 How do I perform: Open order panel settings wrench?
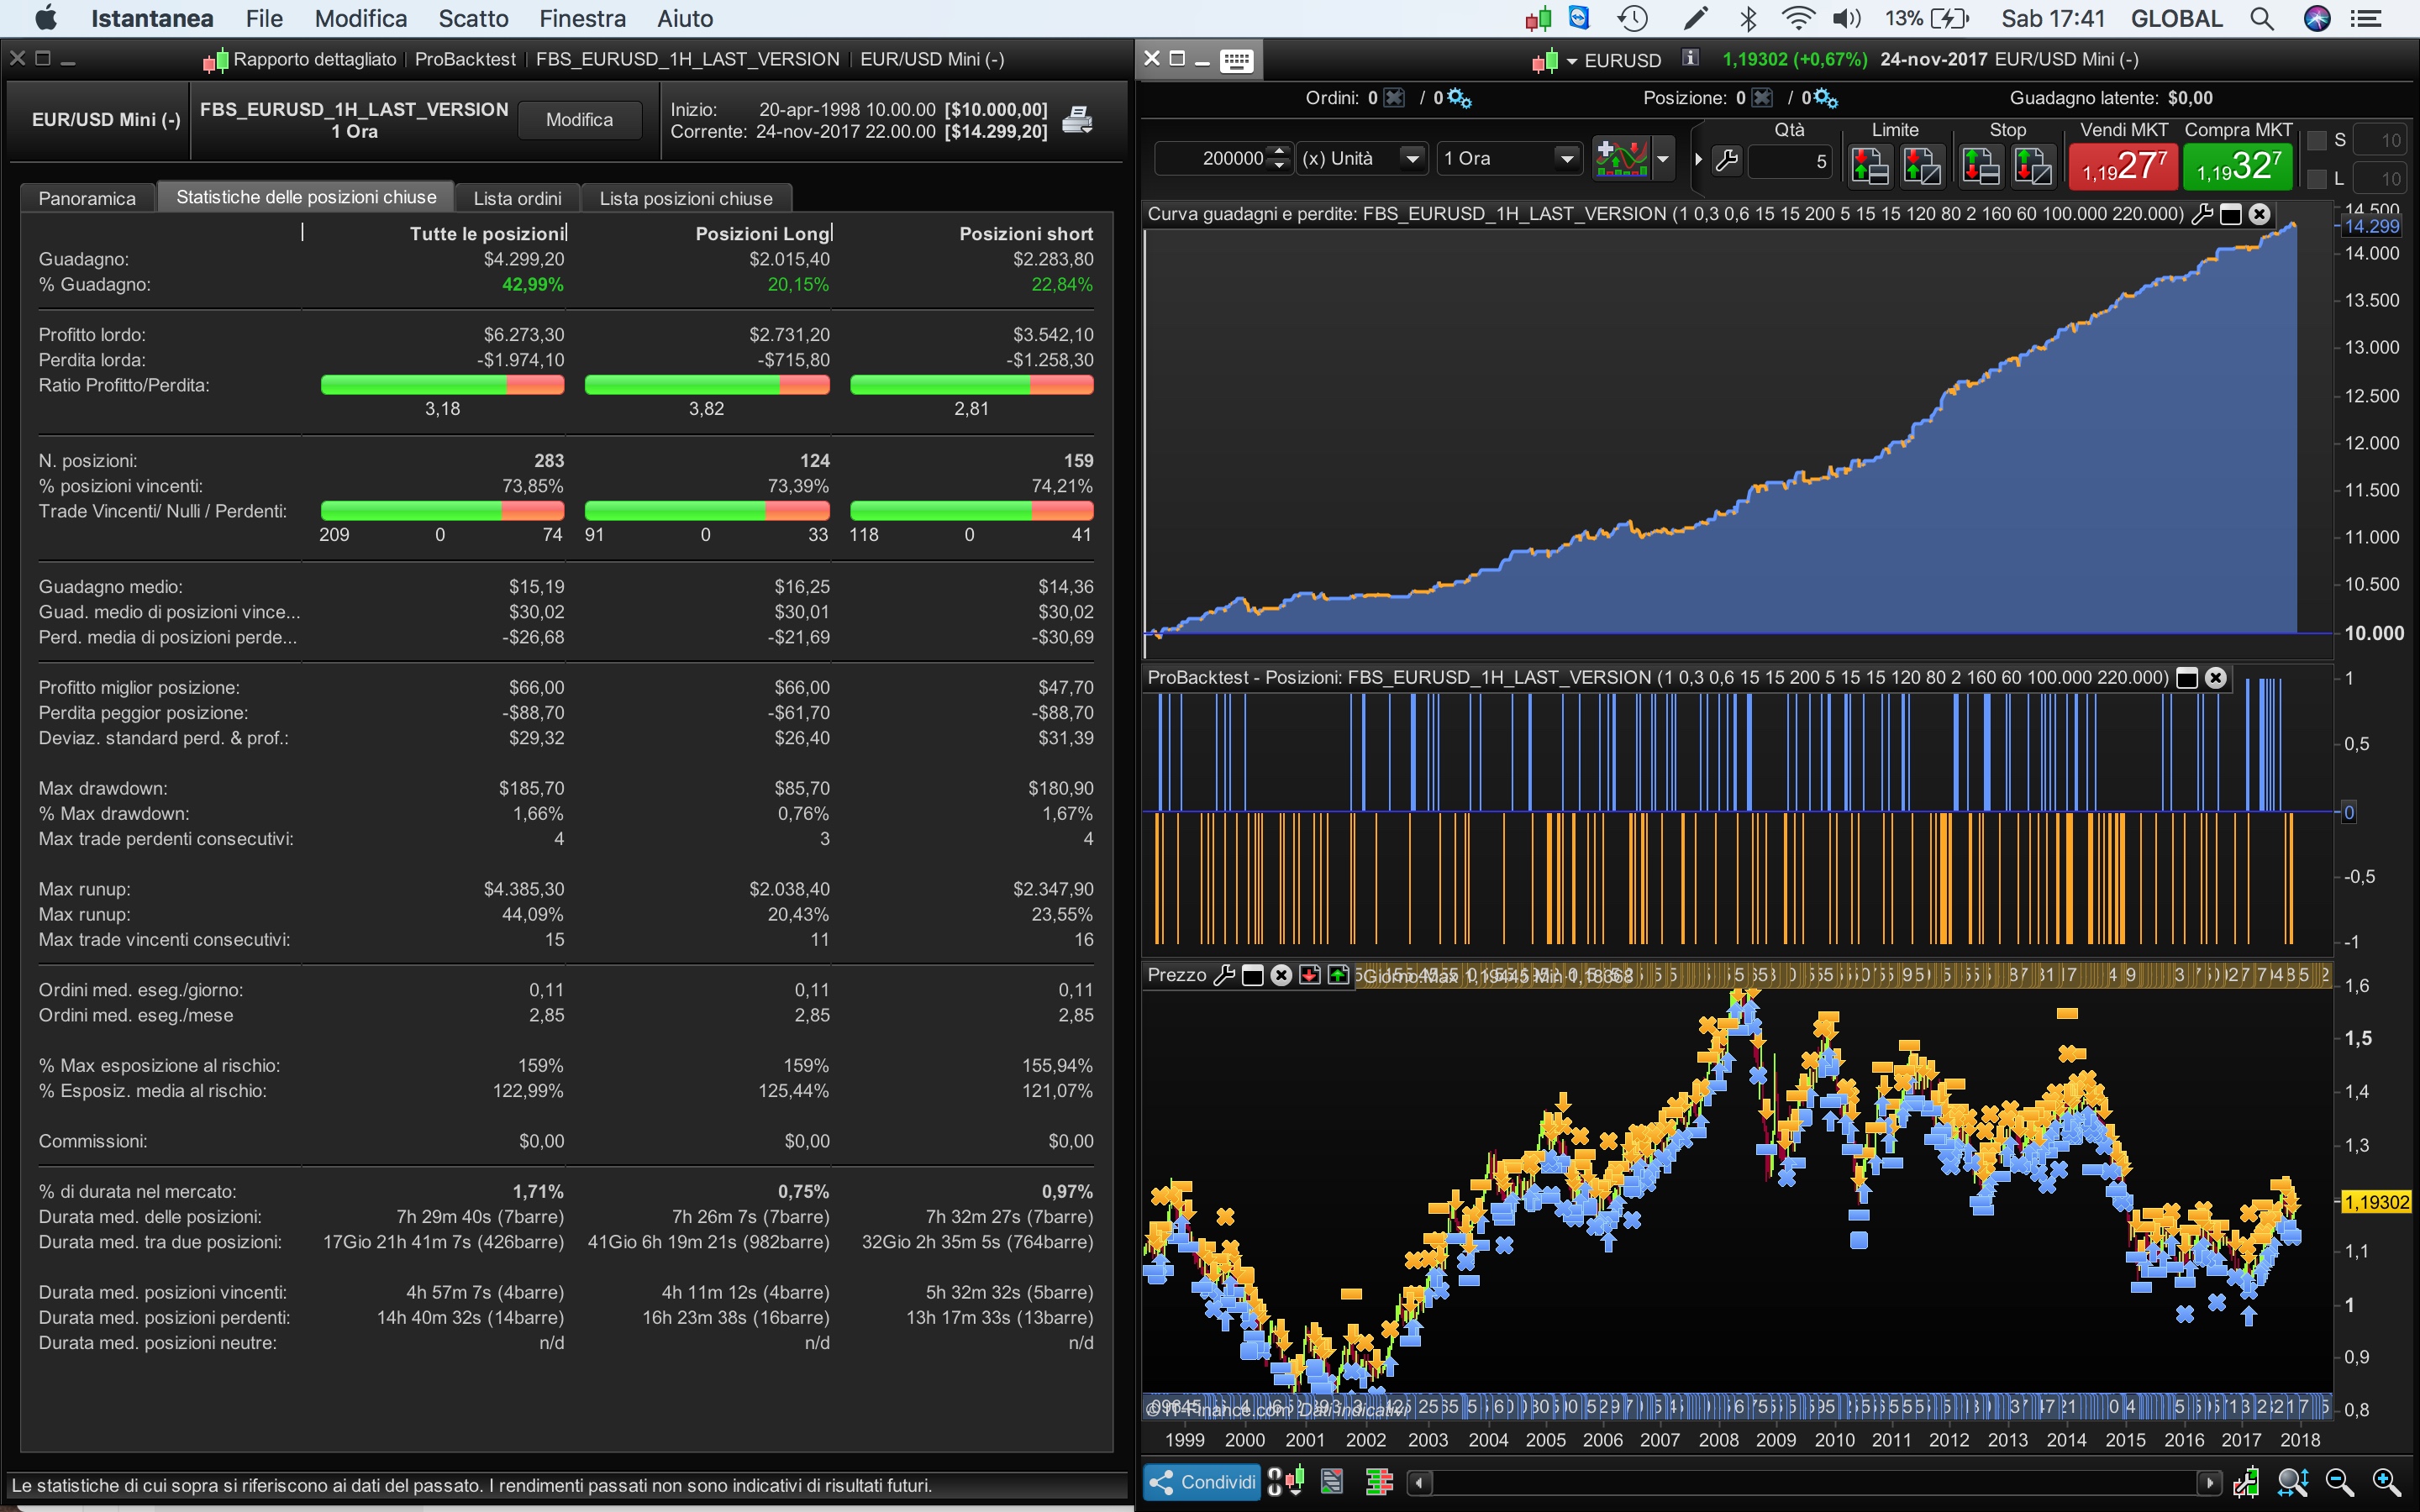pyautogui.click(x=1727, y=160)
